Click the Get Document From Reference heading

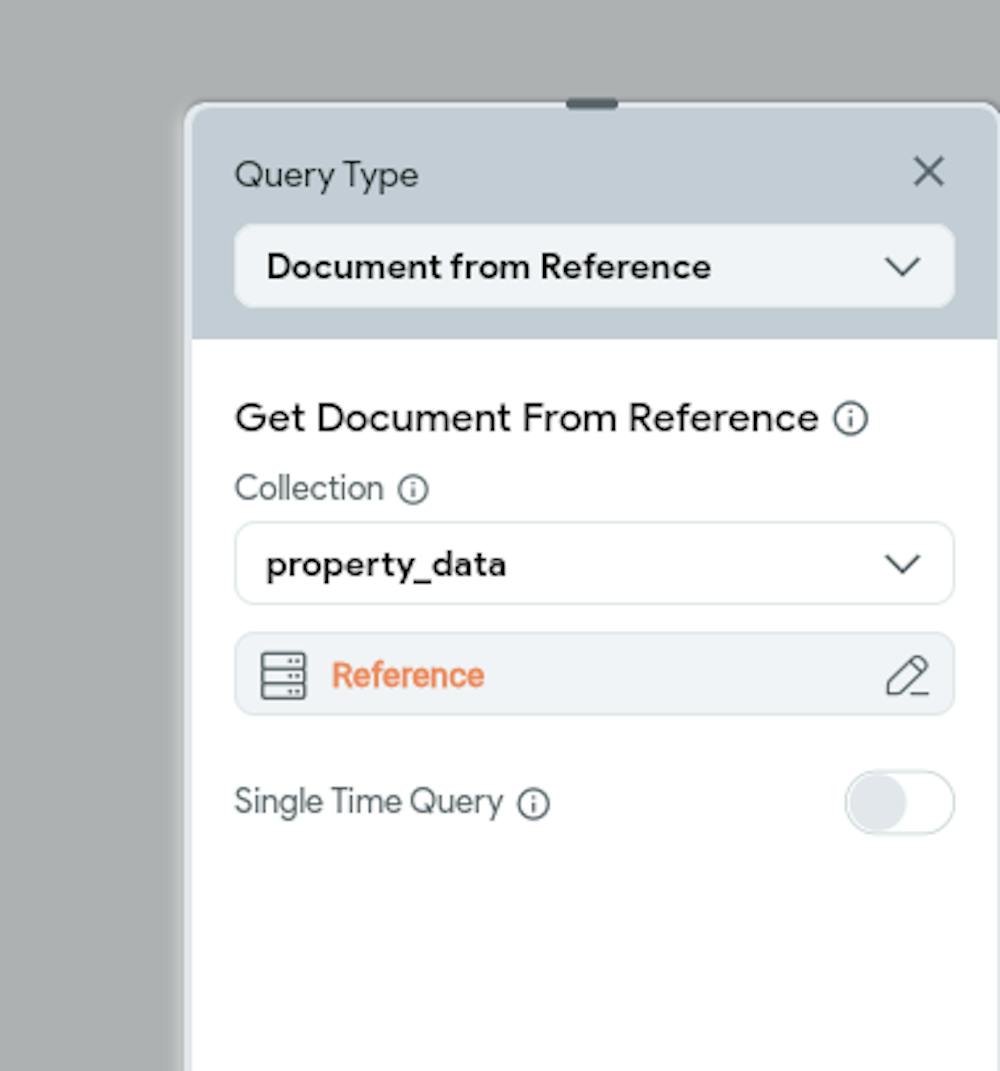tap(526, 418)
